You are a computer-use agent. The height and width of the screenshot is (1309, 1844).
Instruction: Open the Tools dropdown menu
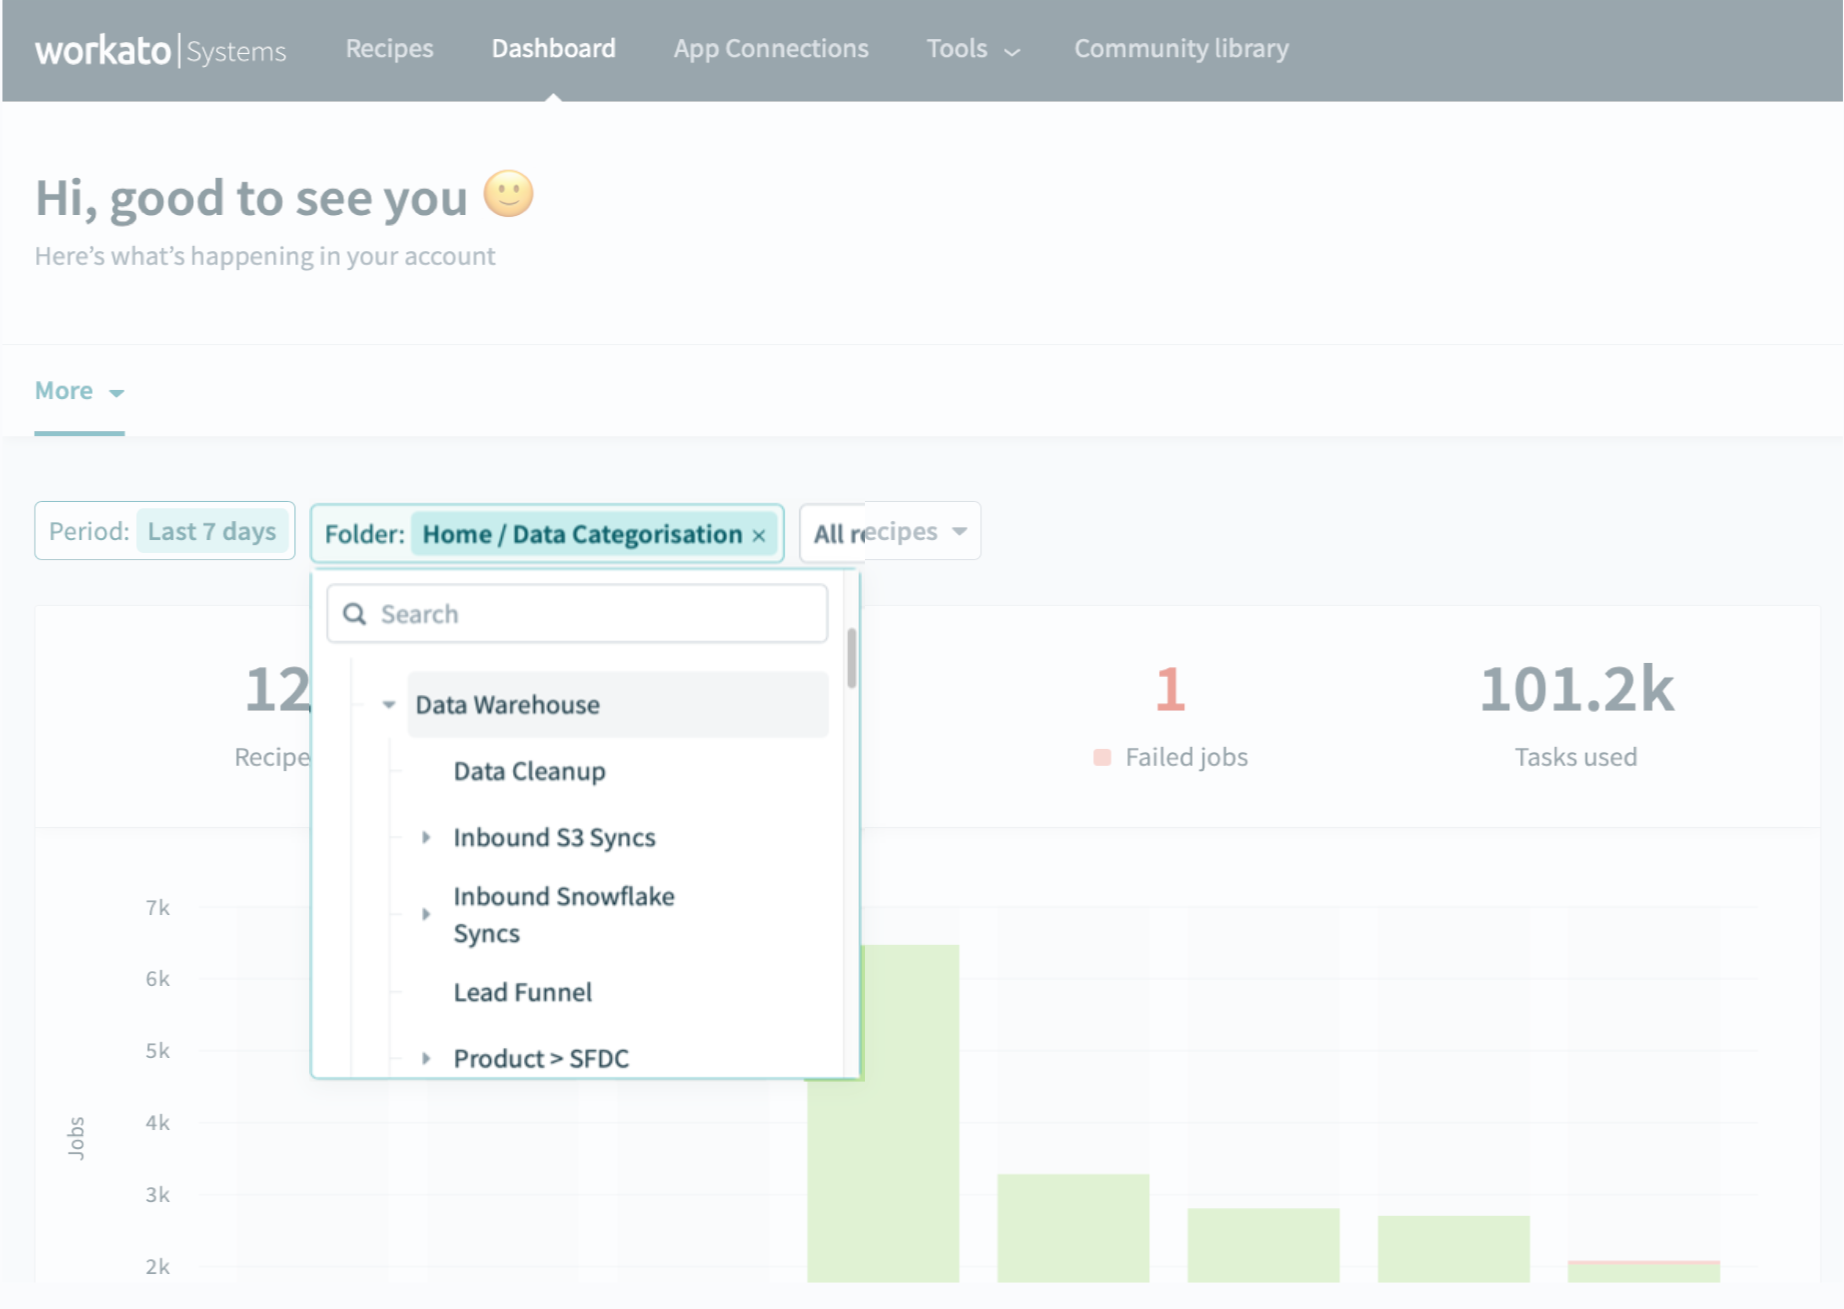tap(972, 48)
